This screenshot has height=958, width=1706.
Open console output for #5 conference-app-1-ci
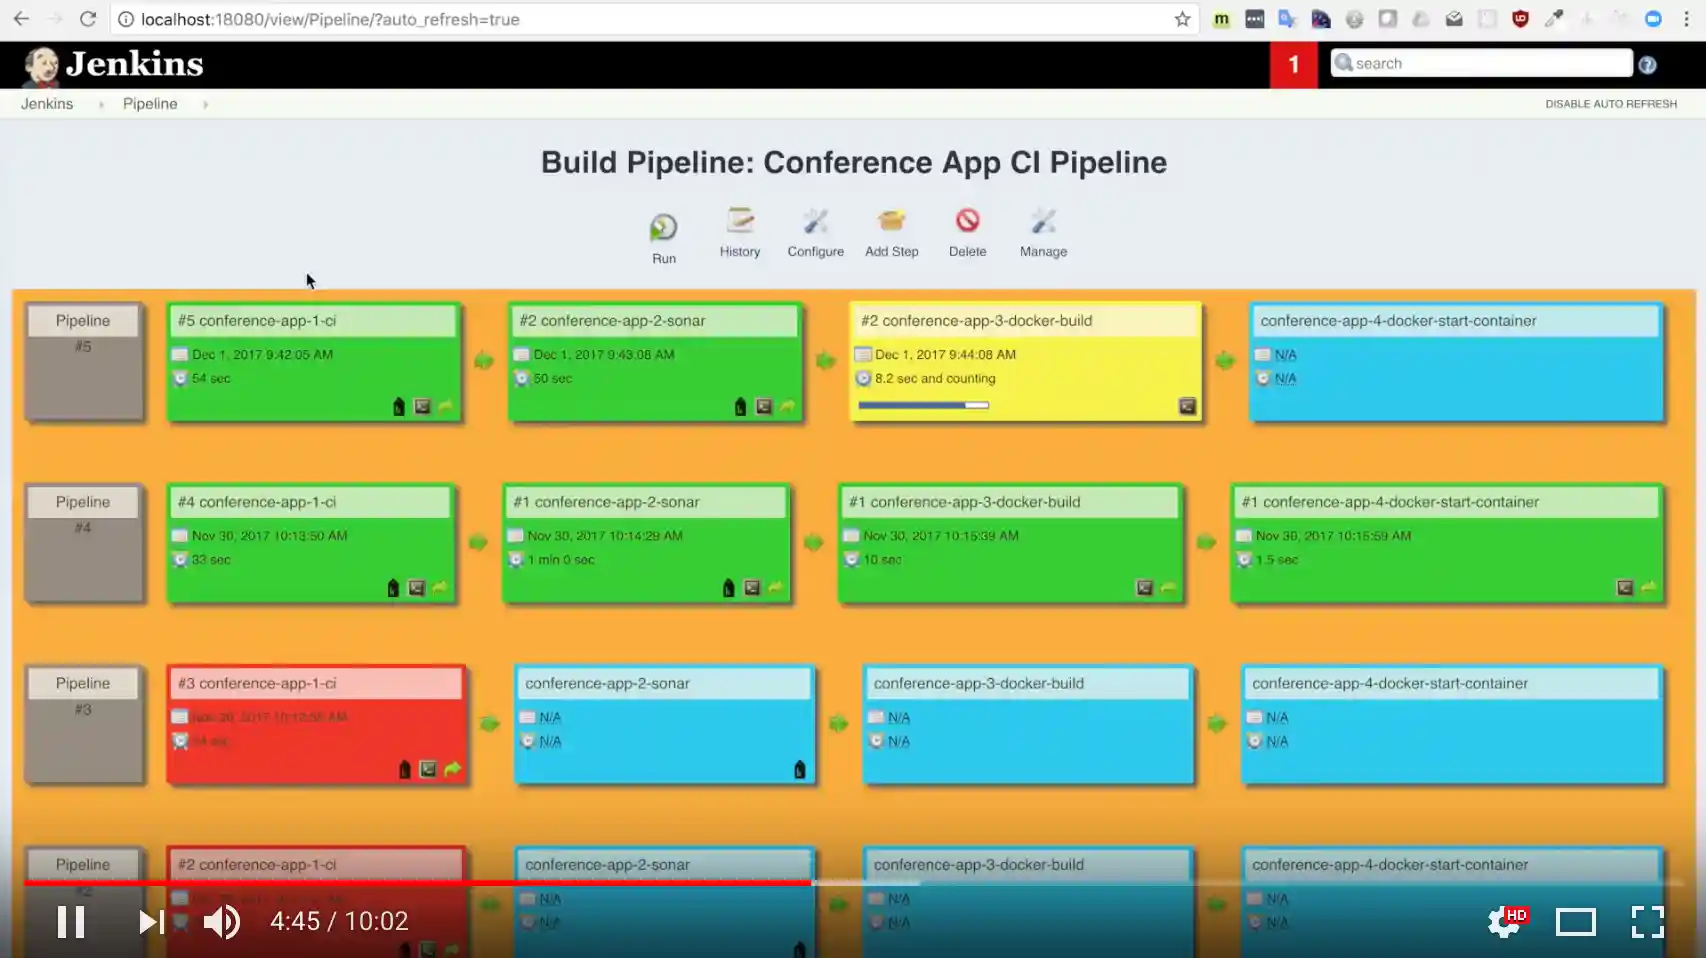420,407
